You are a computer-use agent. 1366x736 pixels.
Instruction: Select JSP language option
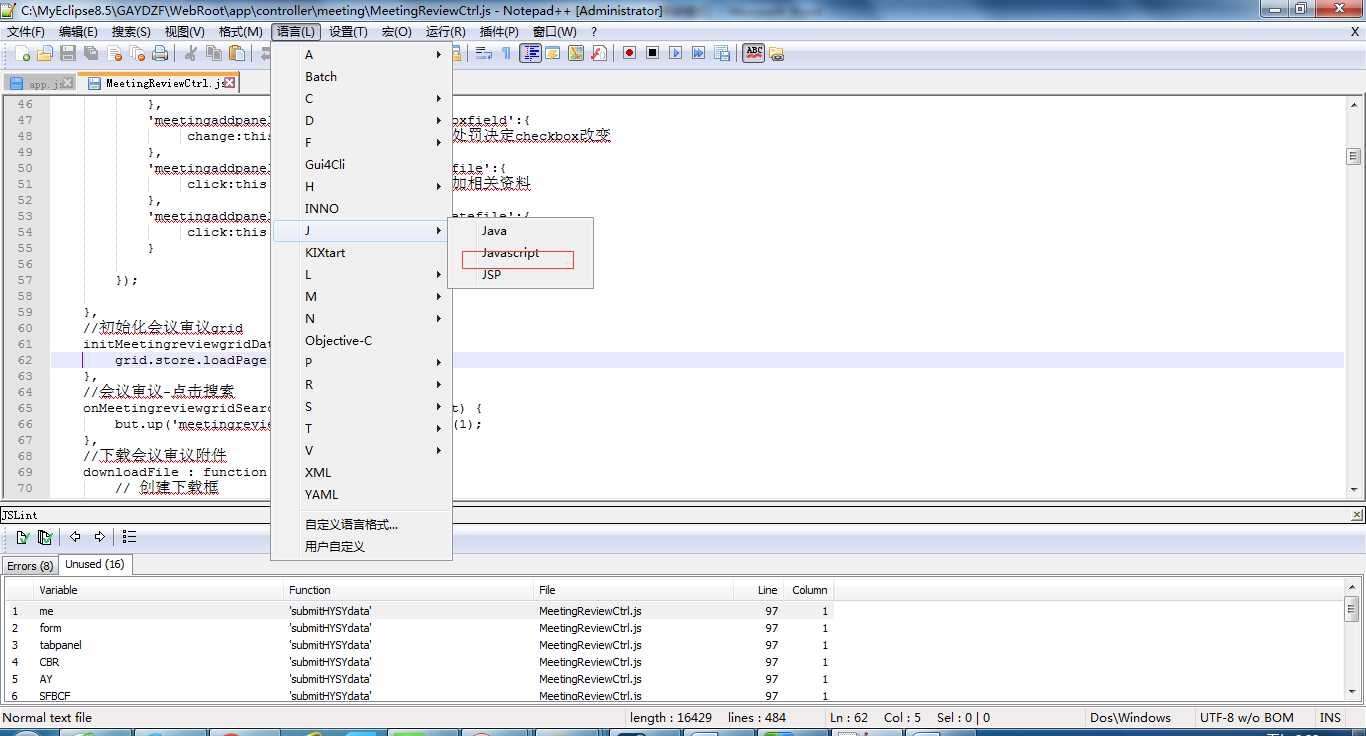(x=520, y=275)
